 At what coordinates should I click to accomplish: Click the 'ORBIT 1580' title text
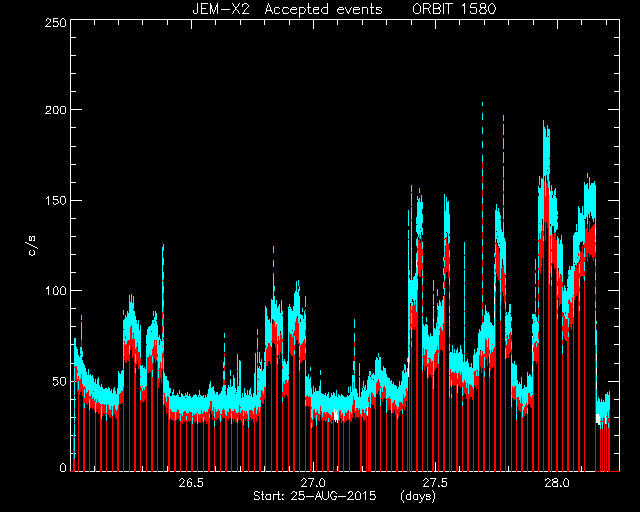[x=454, y=9]
